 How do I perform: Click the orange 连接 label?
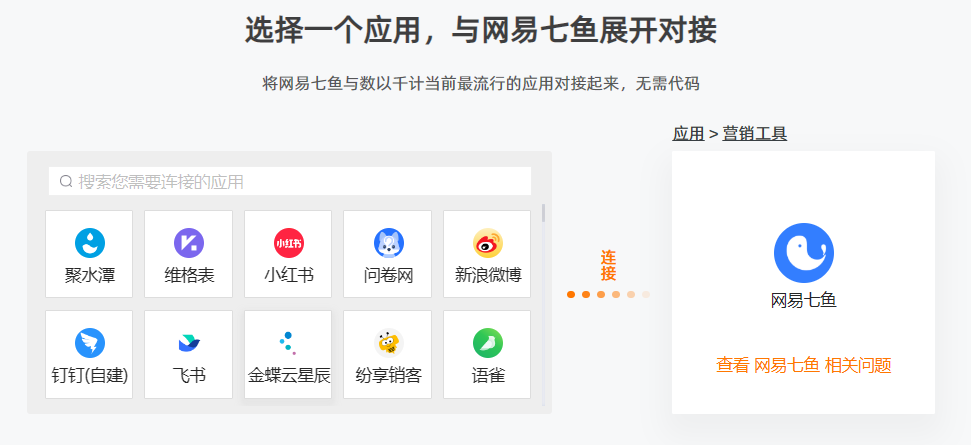[x=608, y=266]
